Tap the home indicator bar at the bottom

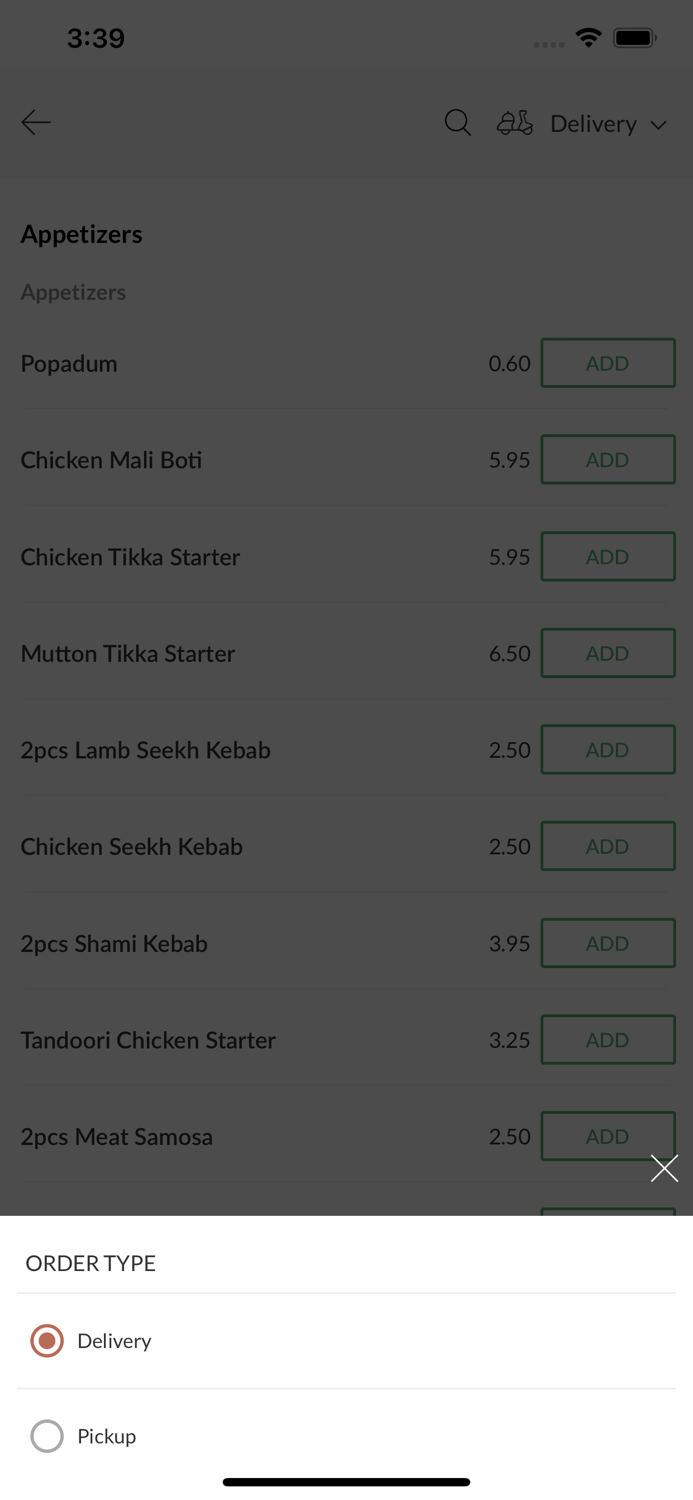click(x=346, y=1482)
